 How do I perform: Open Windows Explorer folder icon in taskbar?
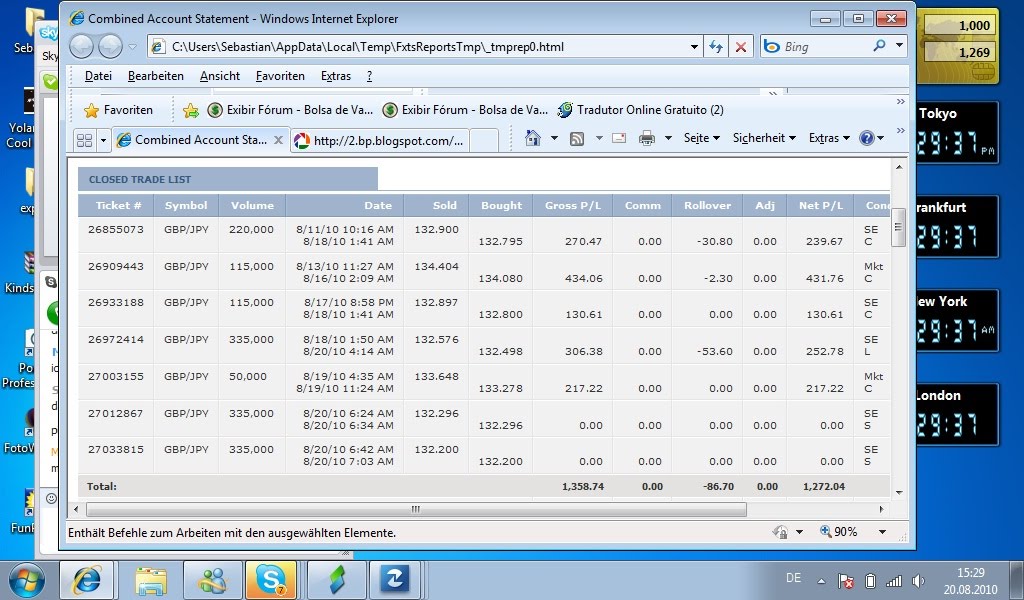pyautogui.click(x=151, y=580)
